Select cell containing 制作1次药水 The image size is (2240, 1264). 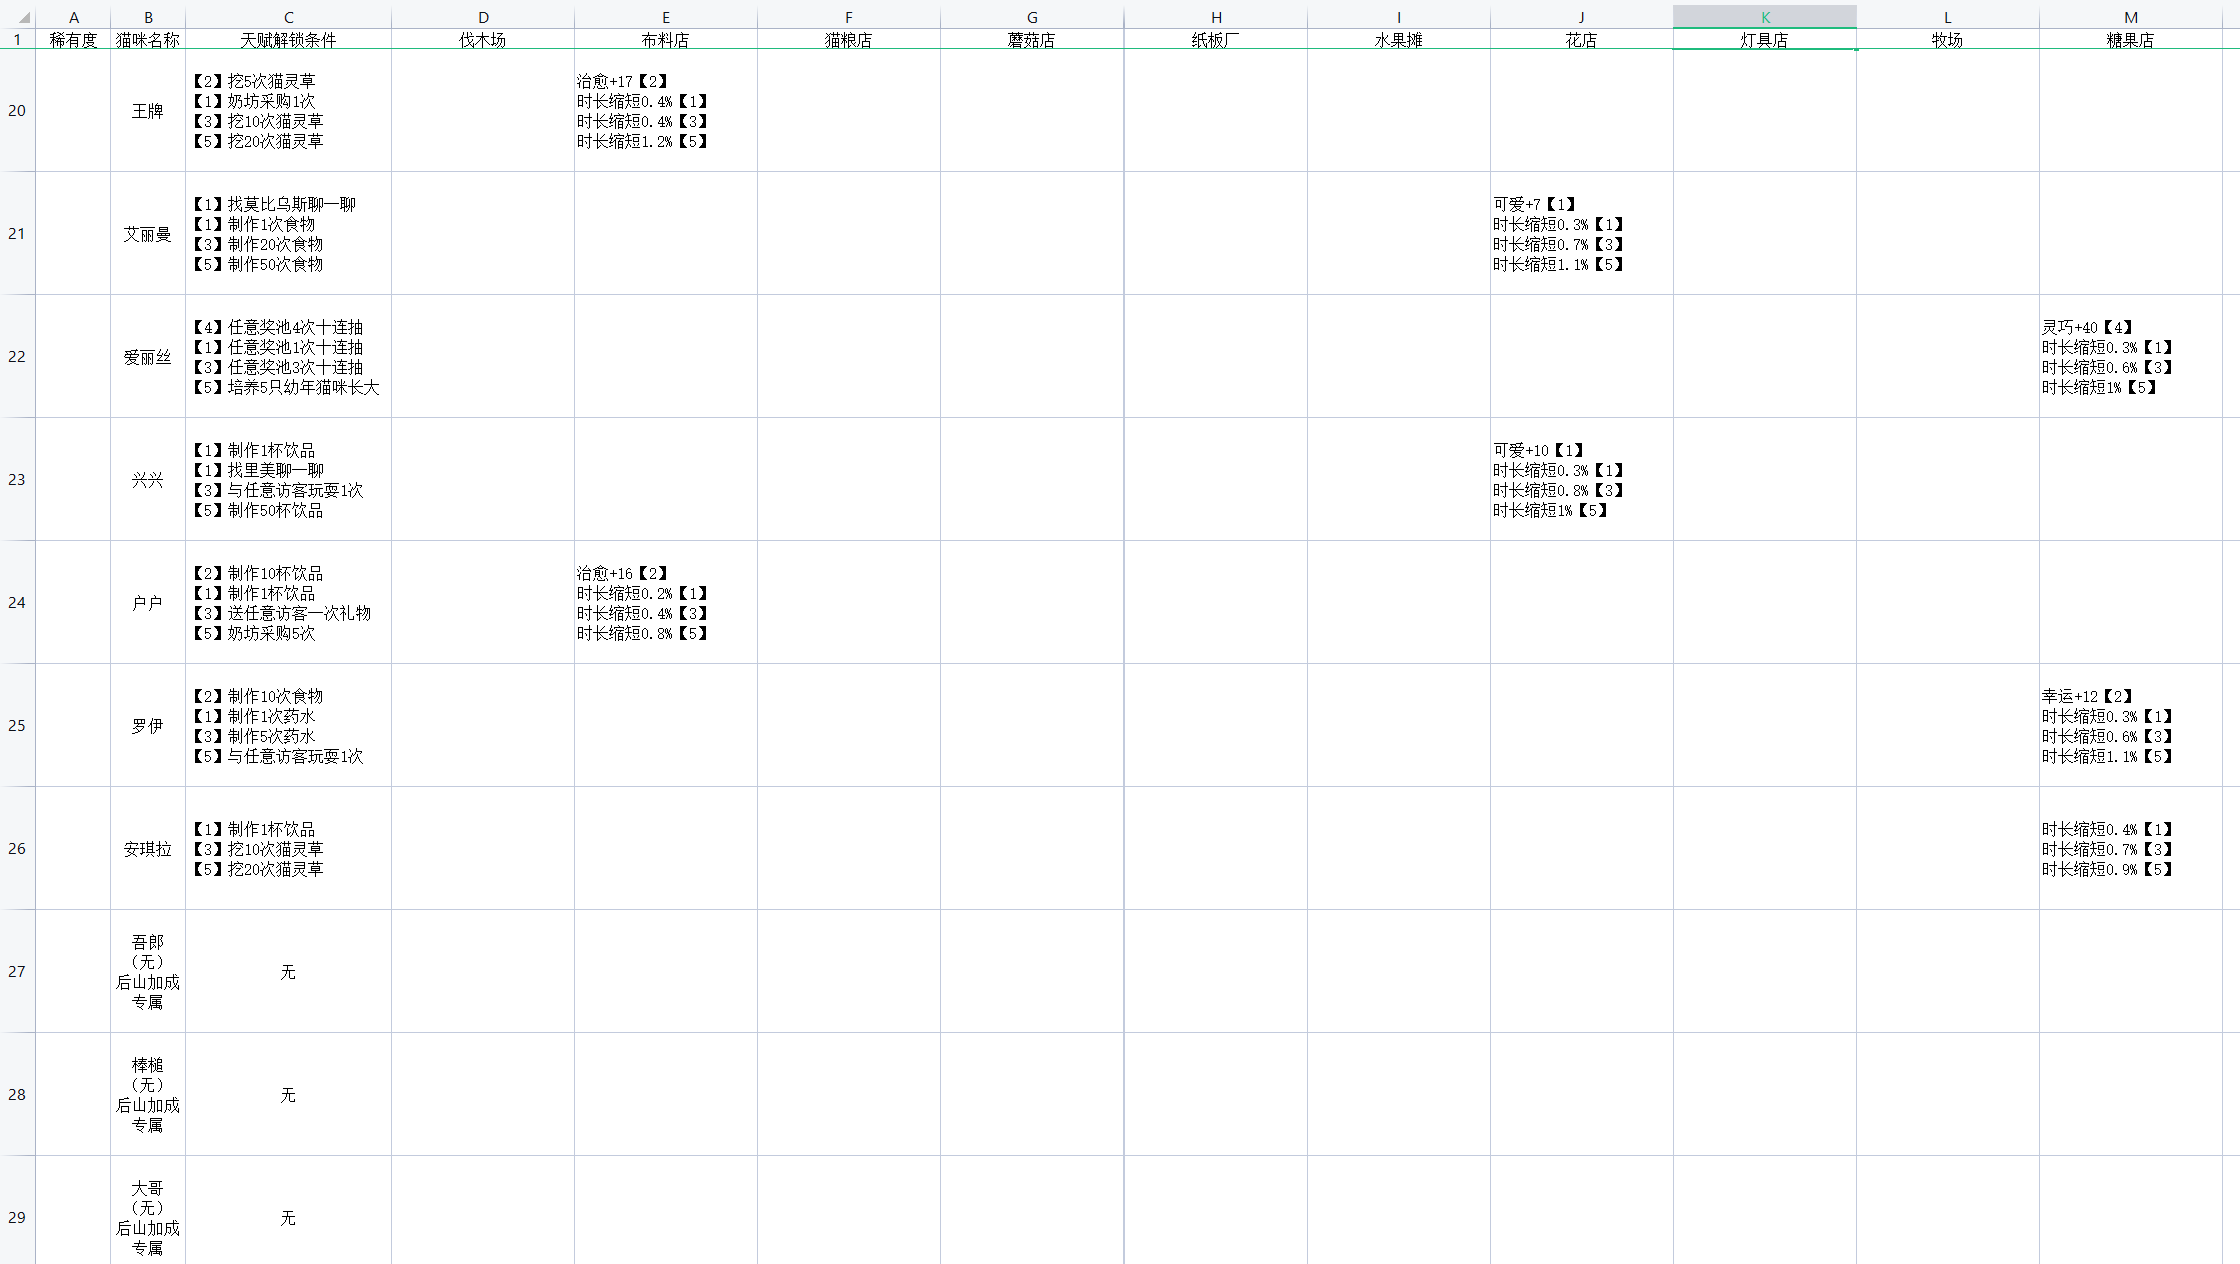coord(288,725)
